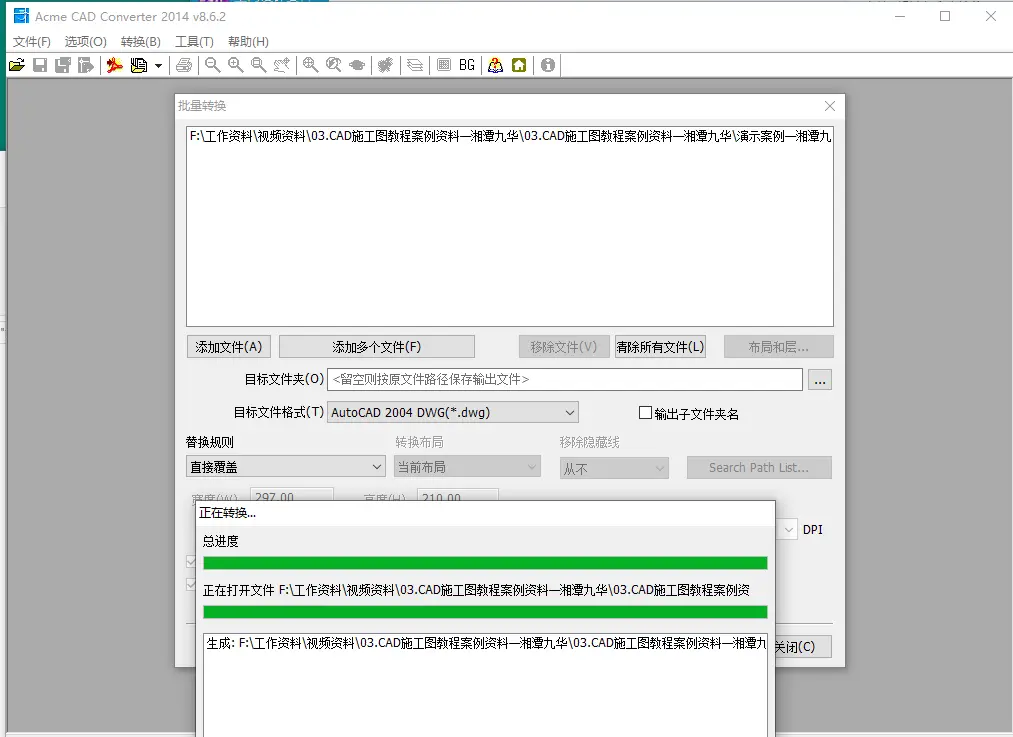Click the Acme CAD Converter title bar icon
Viewport: 1013px width, 737px height.
click(21, 16)
